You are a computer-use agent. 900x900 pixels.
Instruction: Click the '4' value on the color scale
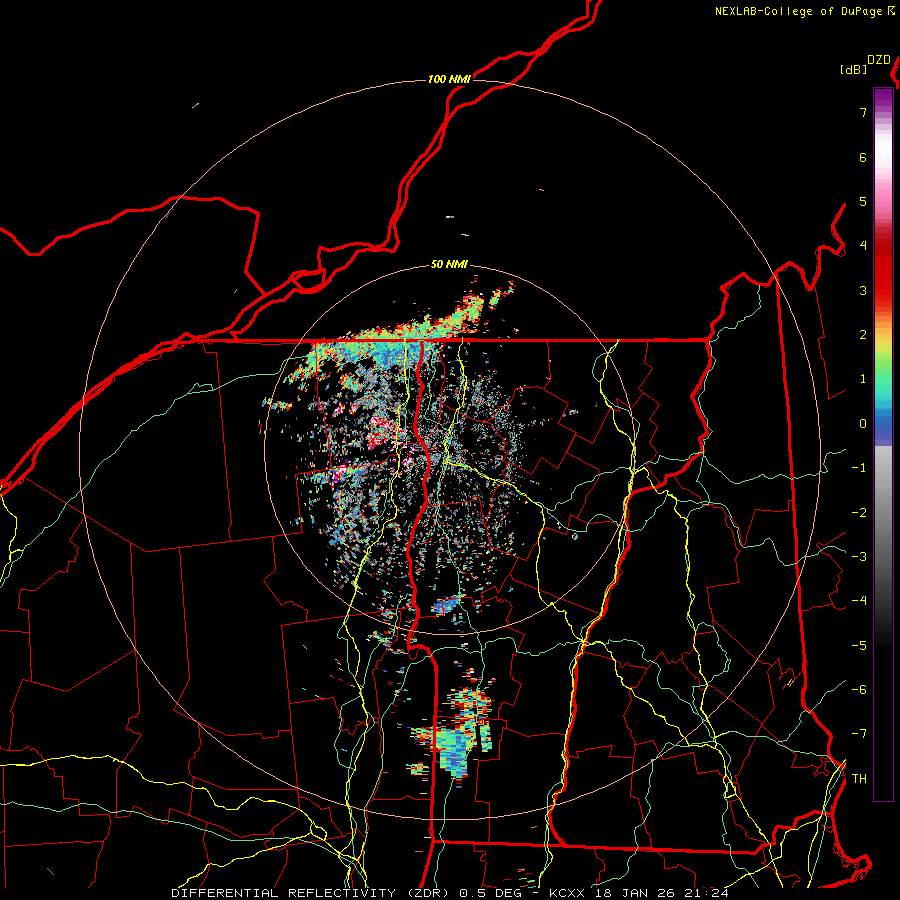click(863, 246)
